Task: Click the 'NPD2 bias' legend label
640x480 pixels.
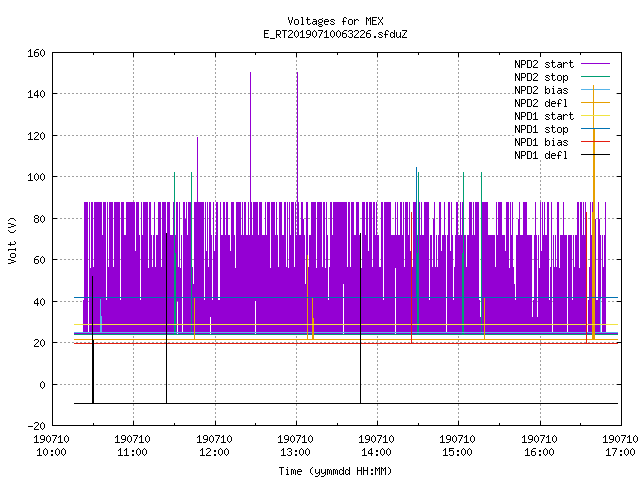Action: (541, 90)
